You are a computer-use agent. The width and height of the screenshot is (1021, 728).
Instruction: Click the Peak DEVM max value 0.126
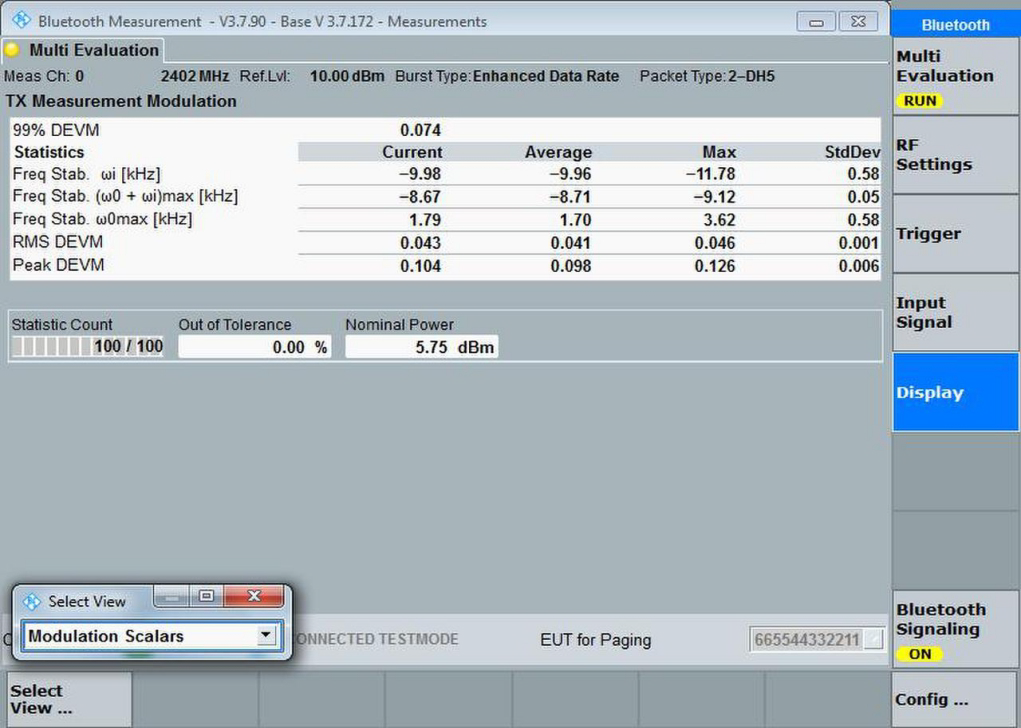[x=715, y=266]
